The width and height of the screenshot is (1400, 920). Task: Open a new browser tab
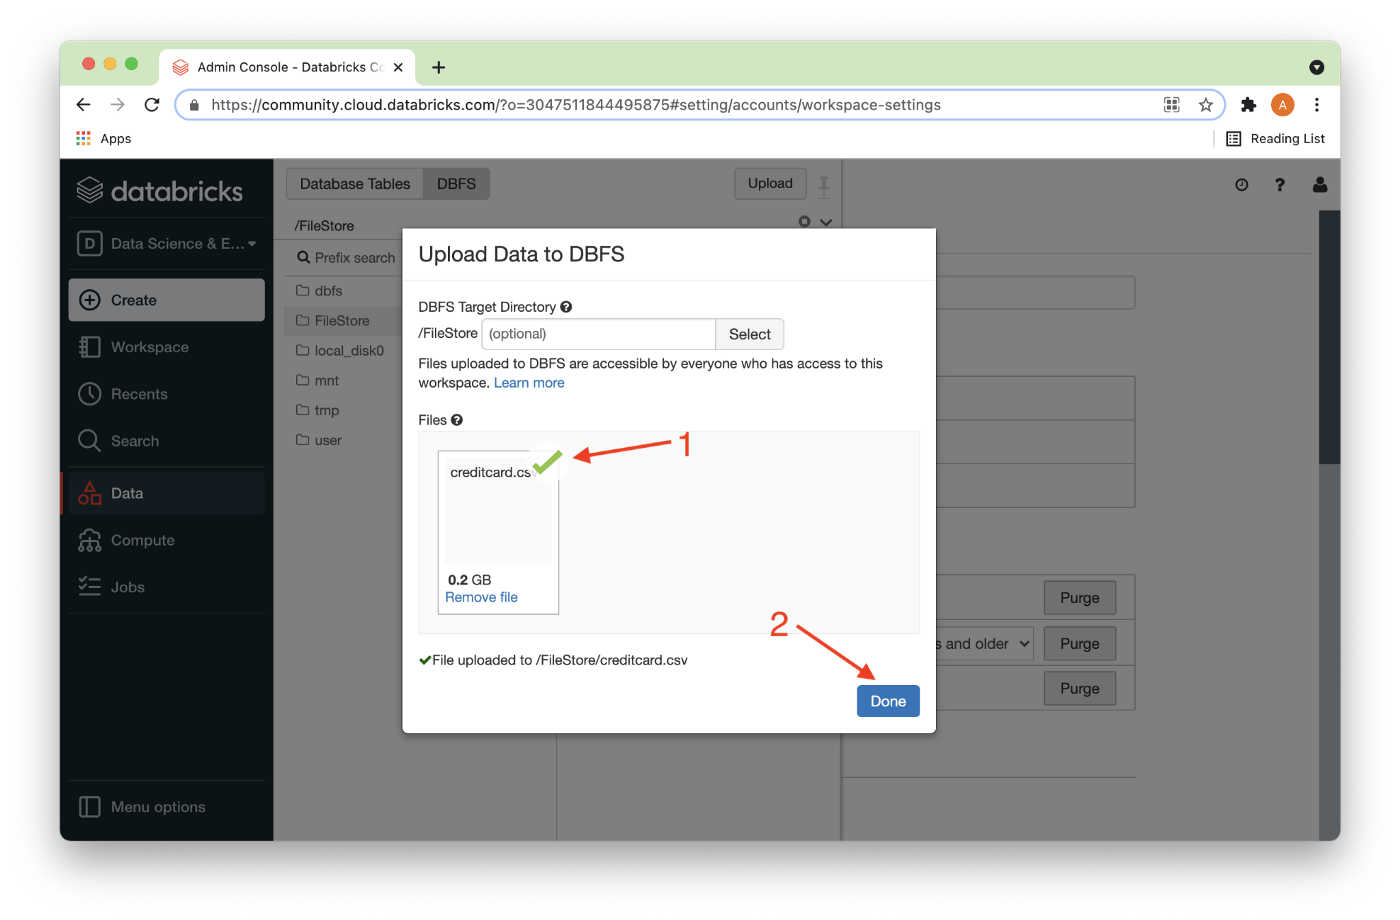point(438,67)
